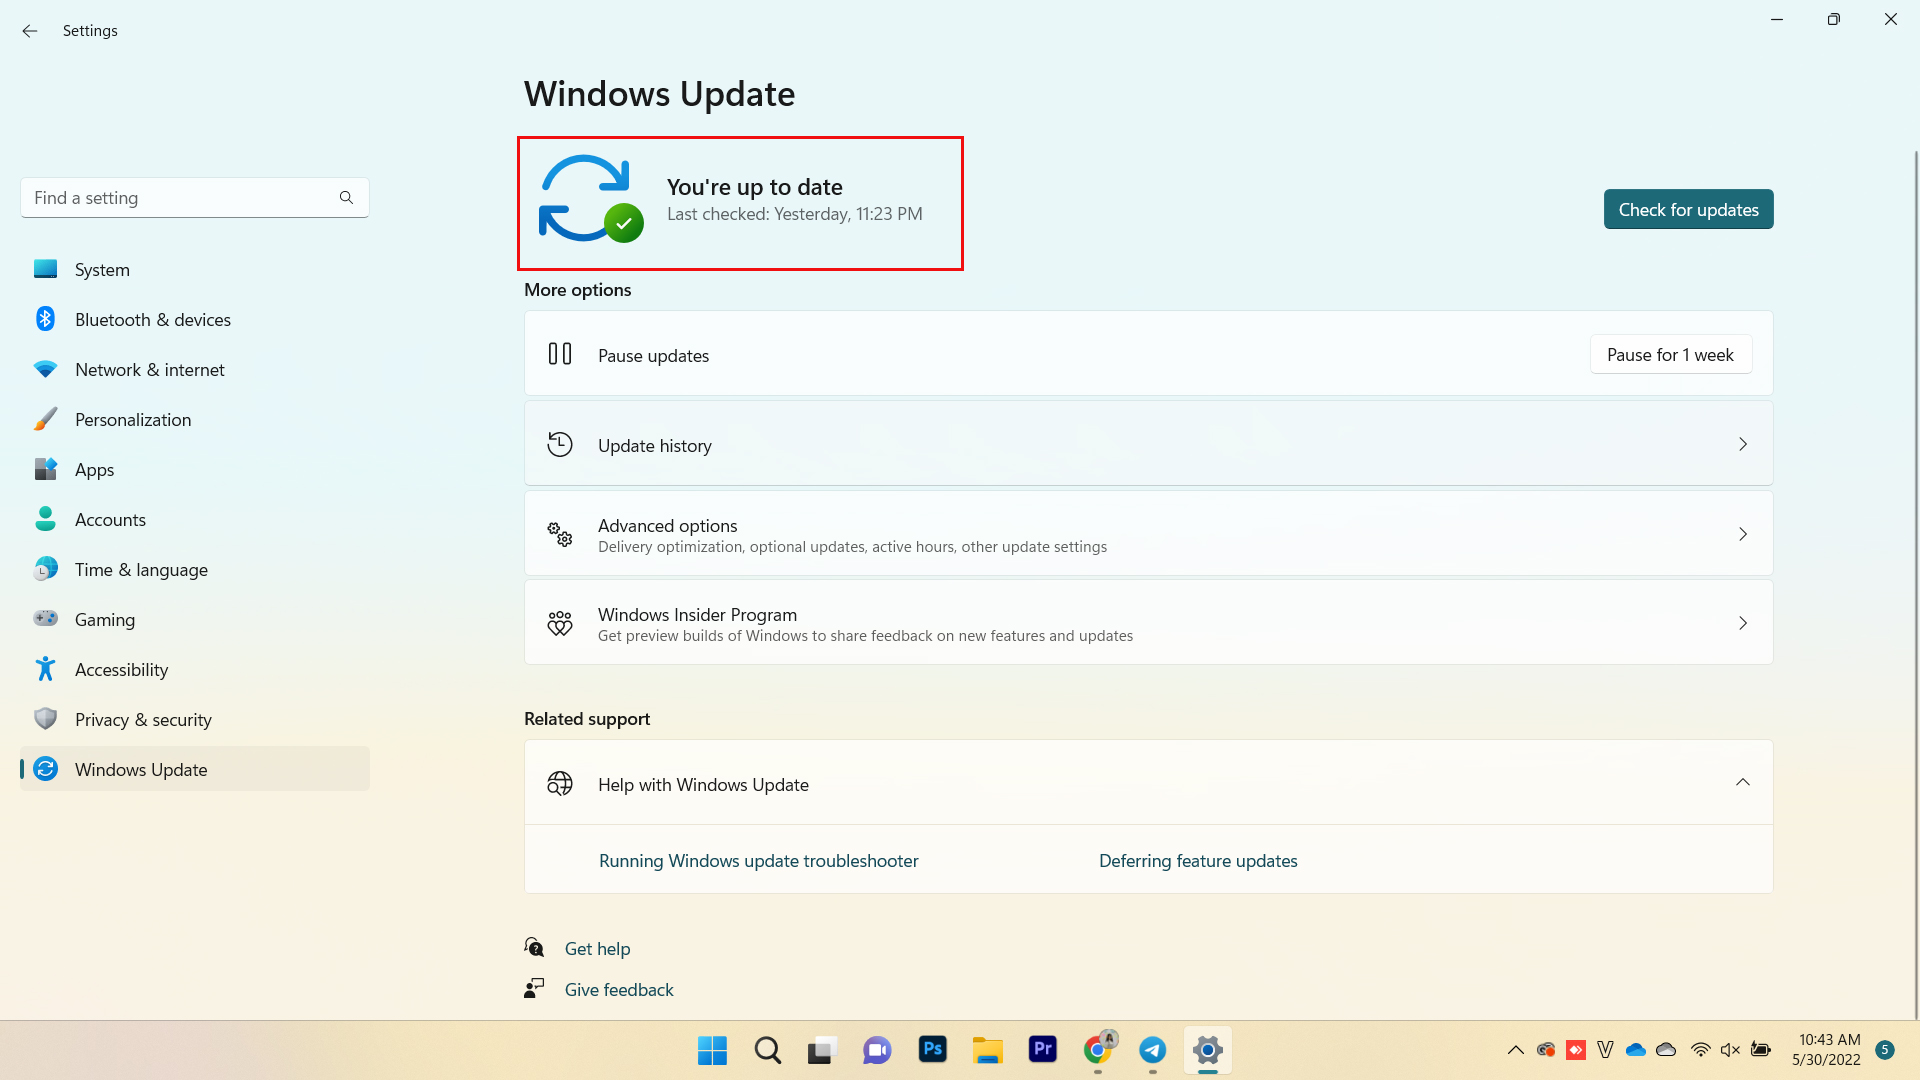Screen dimensions: 1920x1080
Task: Open Personalization settings category
Action: point(195,419)
